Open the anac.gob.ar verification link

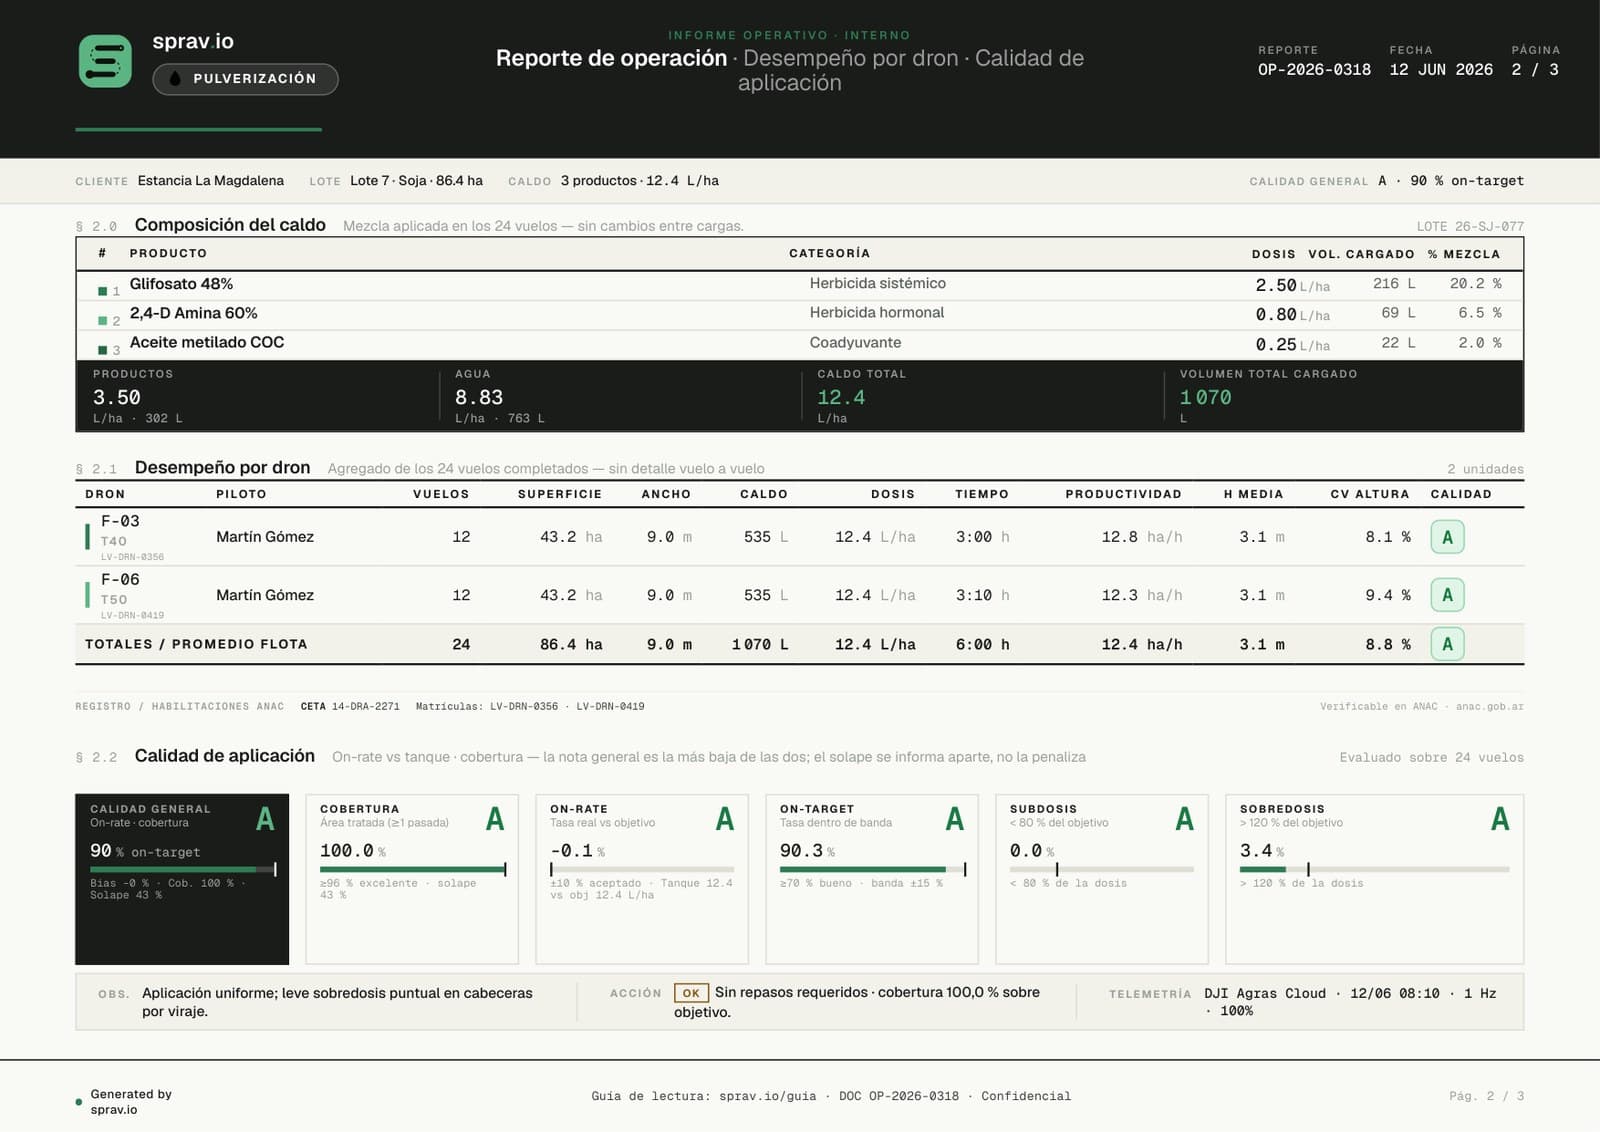[1489, 706]
